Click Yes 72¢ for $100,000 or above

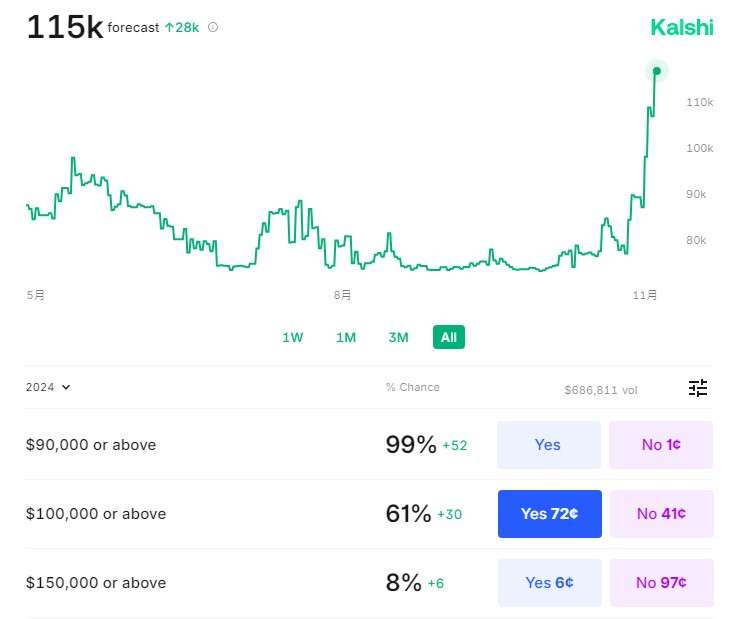549,514
